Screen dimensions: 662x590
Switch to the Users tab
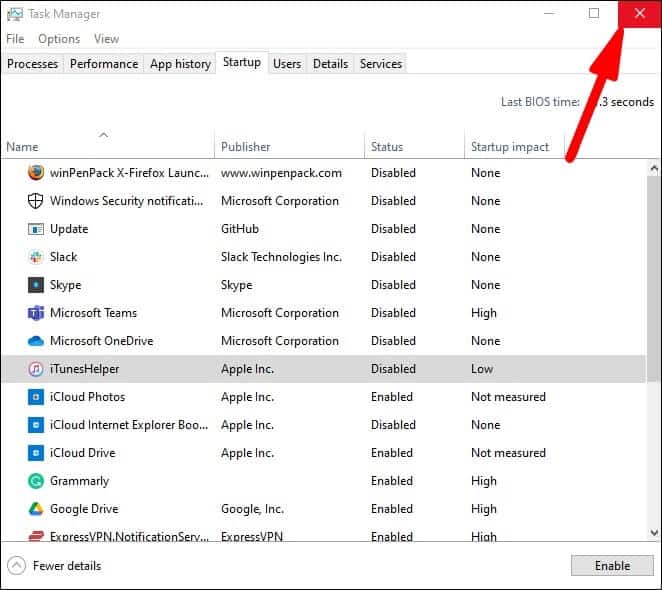287,64
